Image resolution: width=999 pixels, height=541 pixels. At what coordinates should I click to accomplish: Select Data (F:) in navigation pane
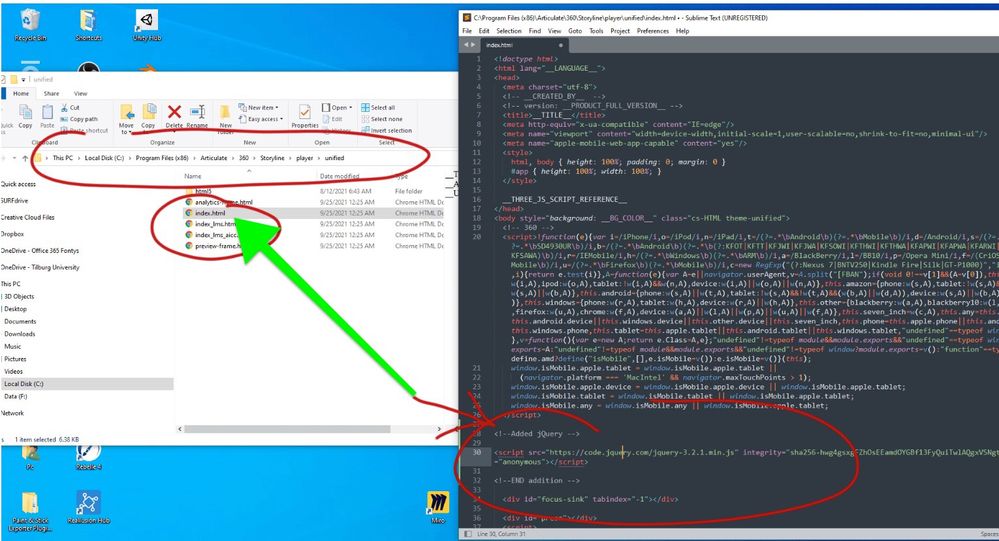[16, 396]
